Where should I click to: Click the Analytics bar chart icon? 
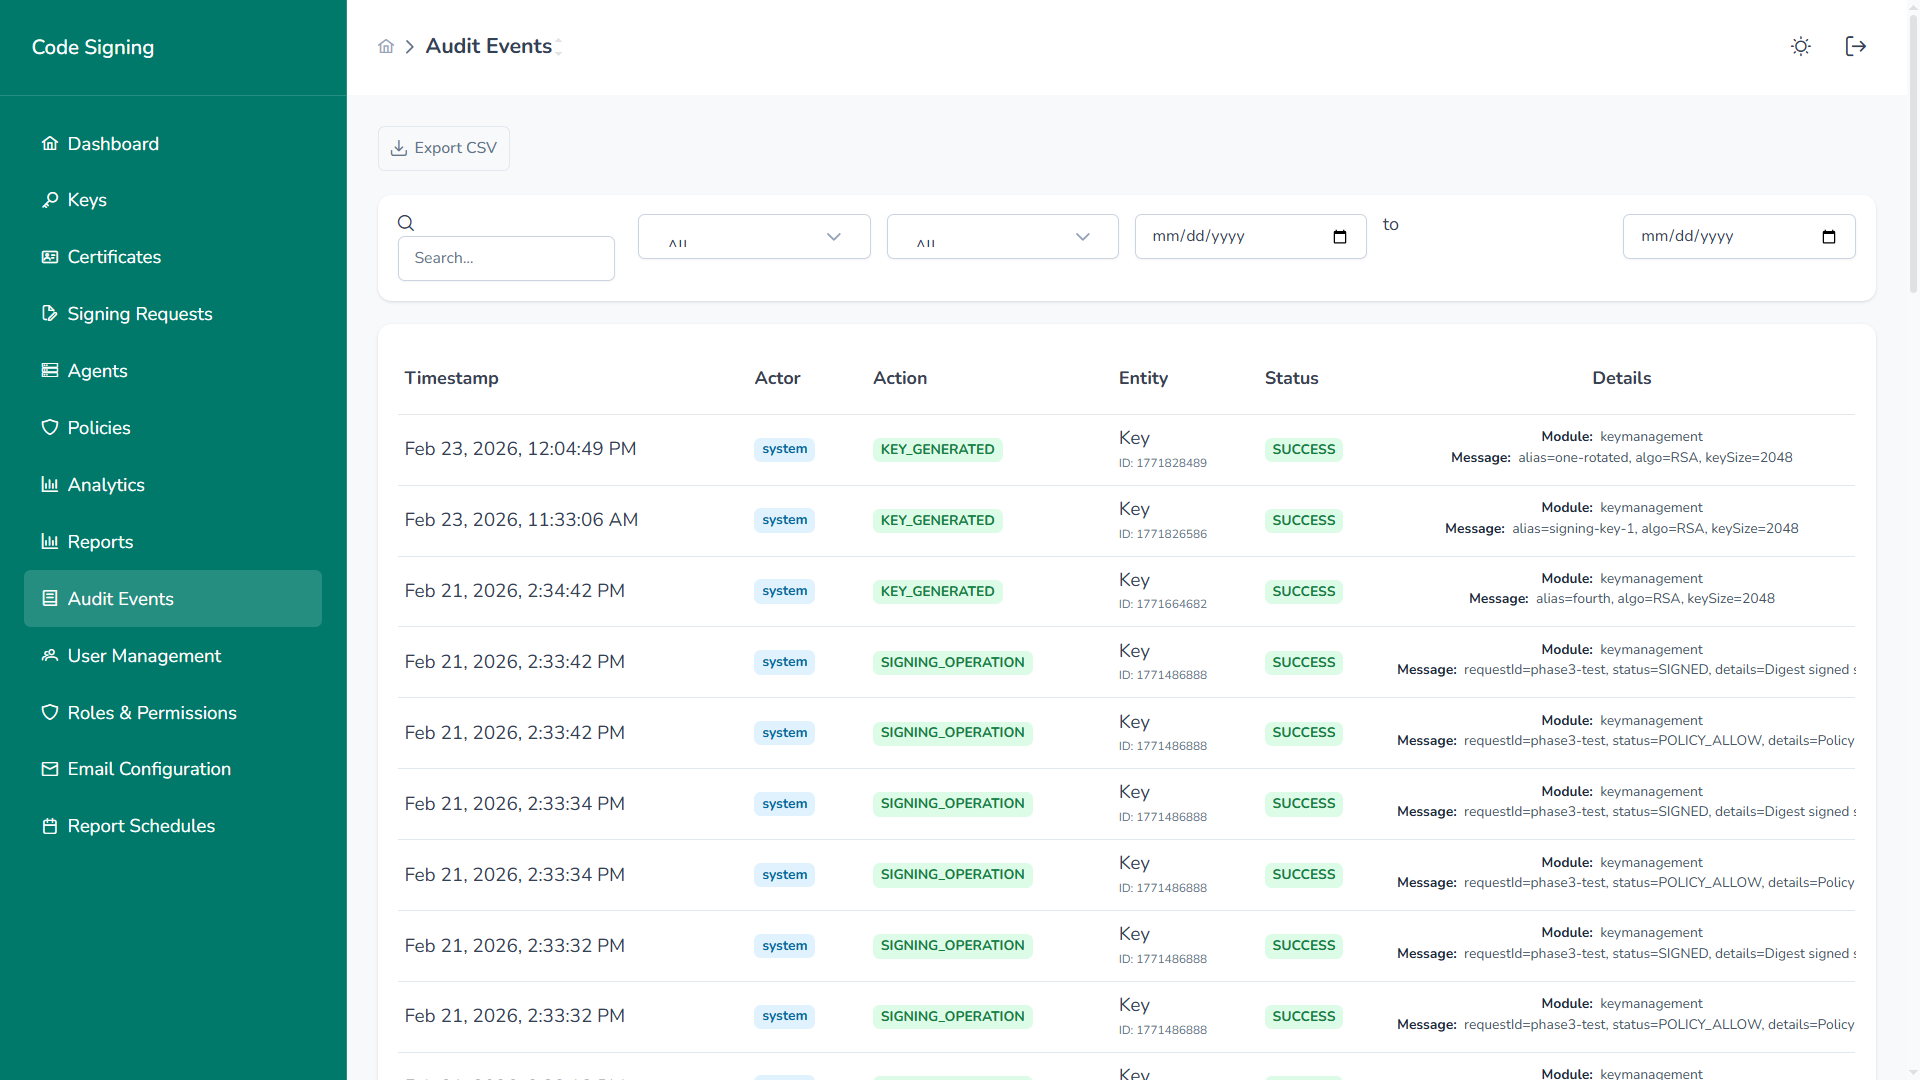pyautogui.click(x=50, y=484)
